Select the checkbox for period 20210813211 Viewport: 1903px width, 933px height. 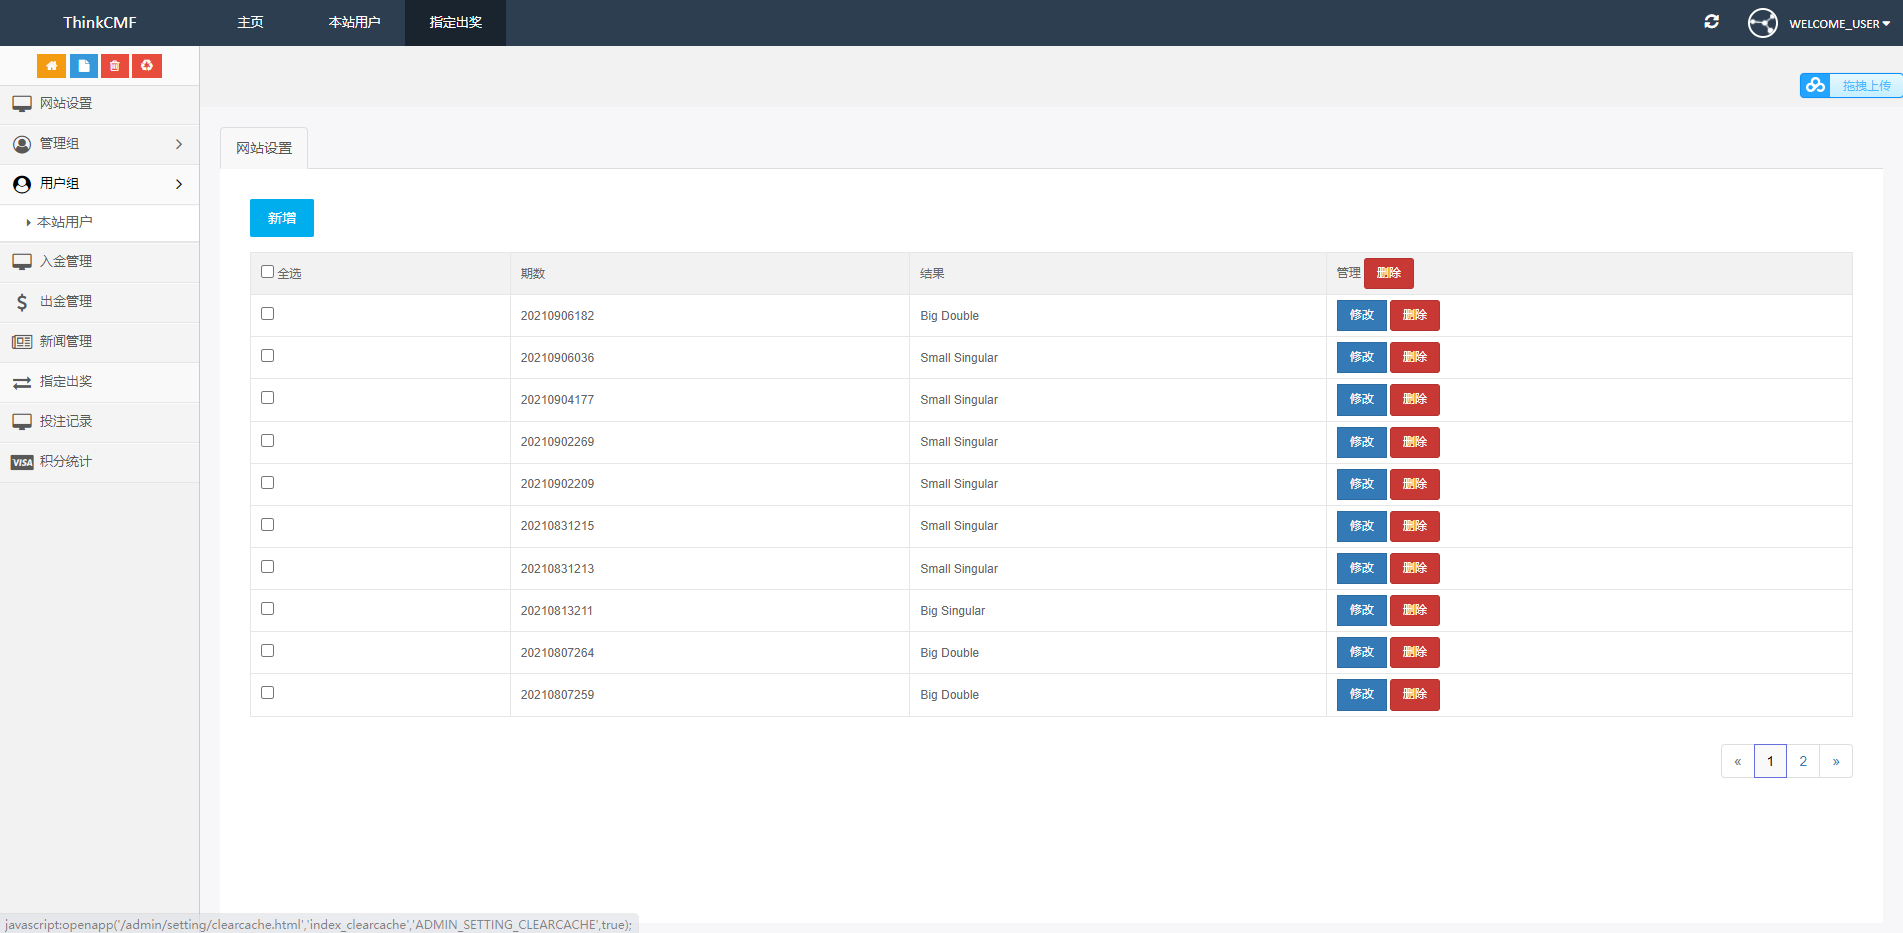click(267, 609)
